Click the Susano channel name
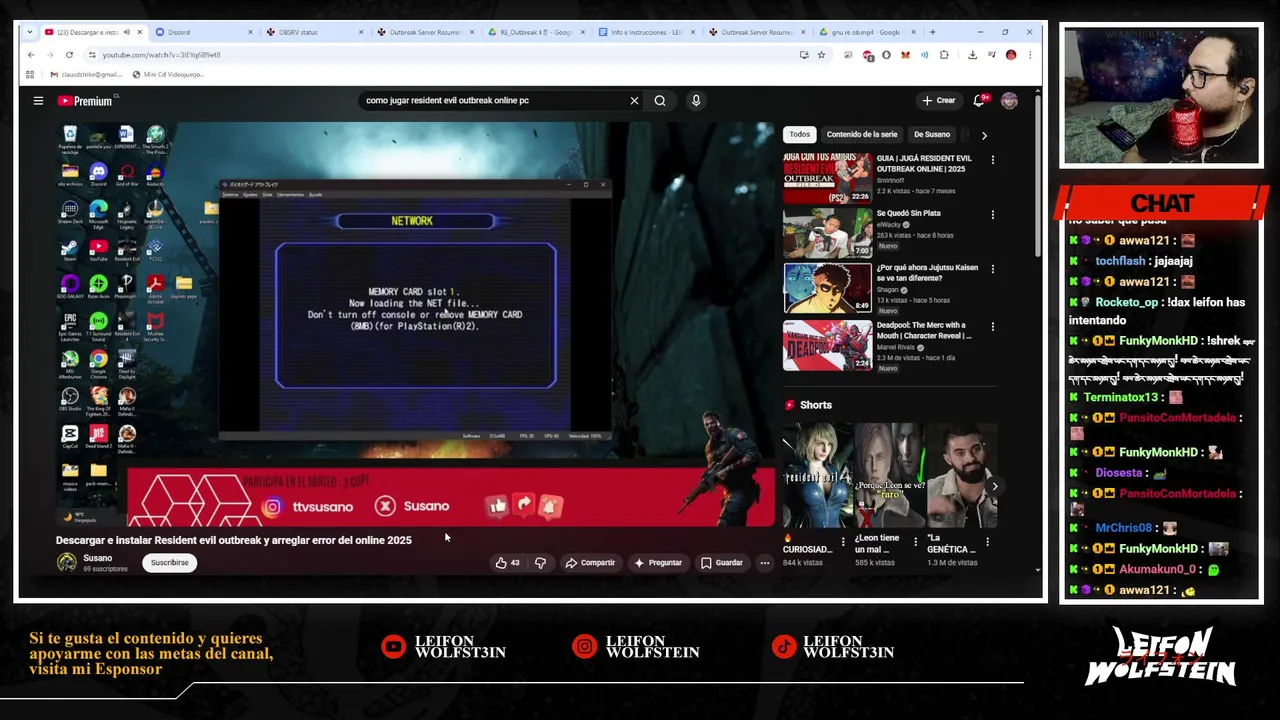The image size is (1280, 720). pyautogui.click(x=97, y=558)
